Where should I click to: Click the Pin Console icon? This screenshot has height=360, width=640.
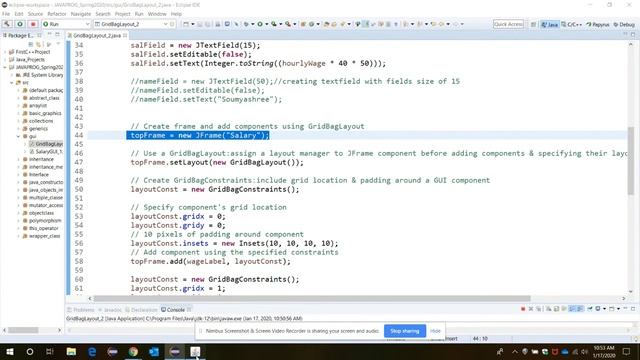coord(590,309)
